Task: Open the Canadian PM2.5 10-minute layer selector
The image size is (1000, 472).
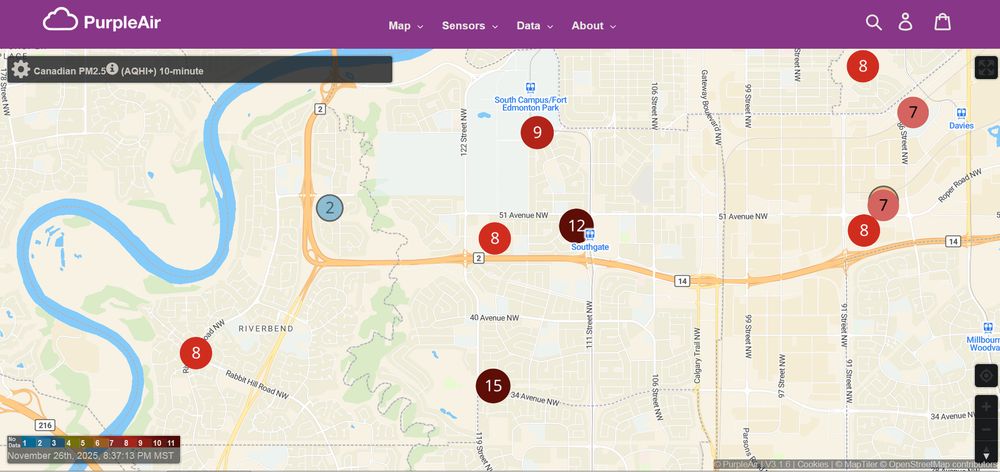Action: click(200, 70)
